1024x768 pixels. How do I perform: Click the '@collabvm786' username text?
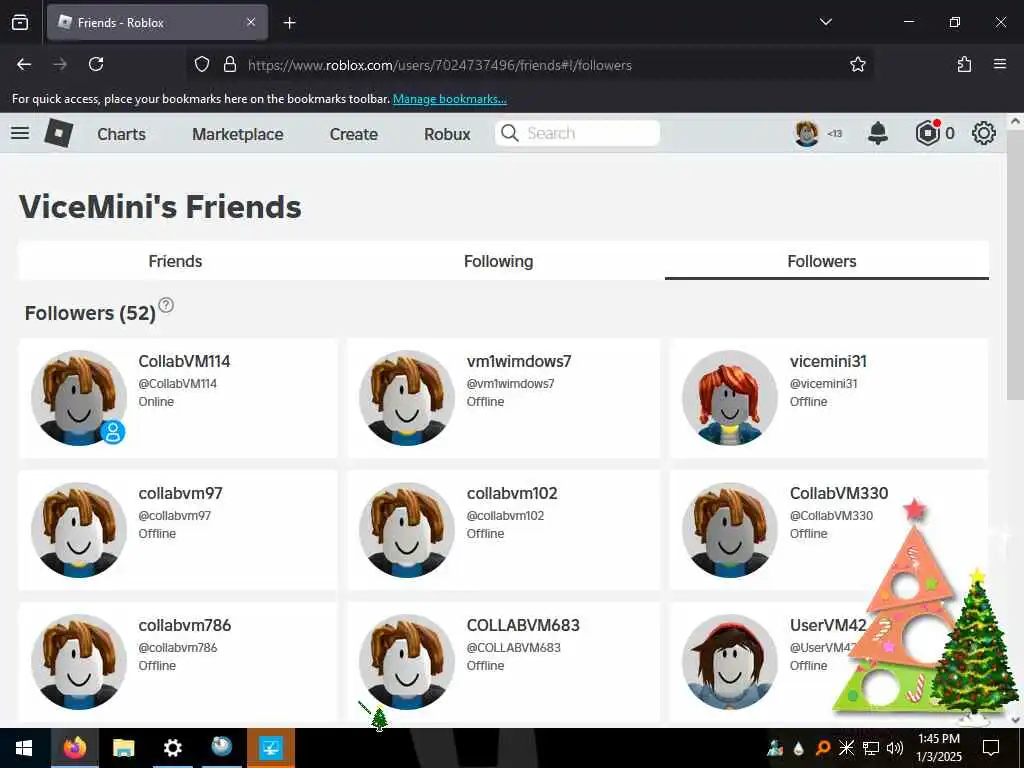point(178,647)
